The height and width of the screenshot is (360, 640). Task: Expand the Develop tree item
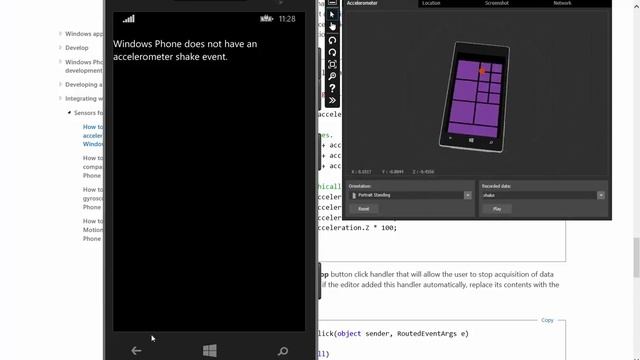coord(60,47)
